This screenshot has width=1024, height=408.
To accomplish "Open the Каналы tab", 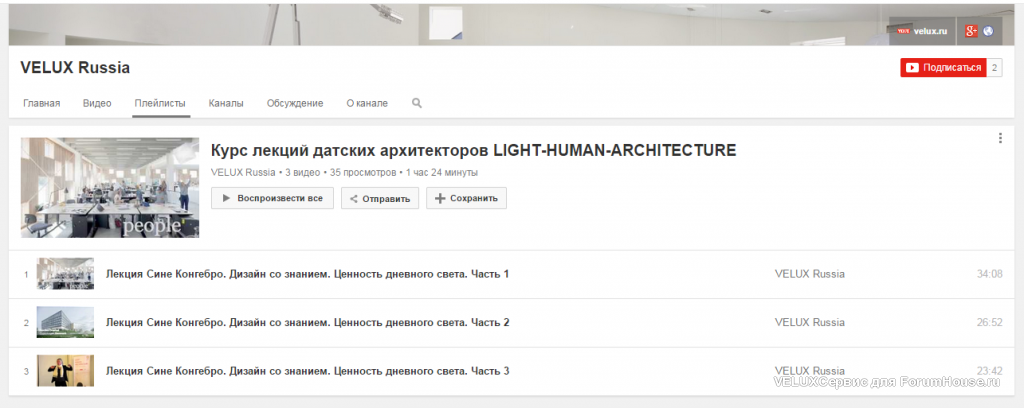I will click(x=226, y=103).
